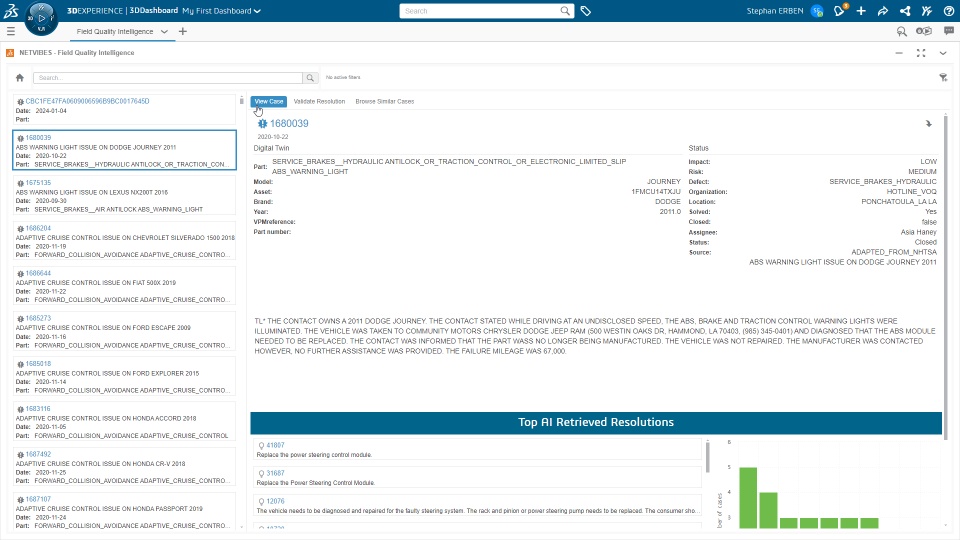Expand the widget options chevron
The image size is (960, 540).
tap(943, 53)
